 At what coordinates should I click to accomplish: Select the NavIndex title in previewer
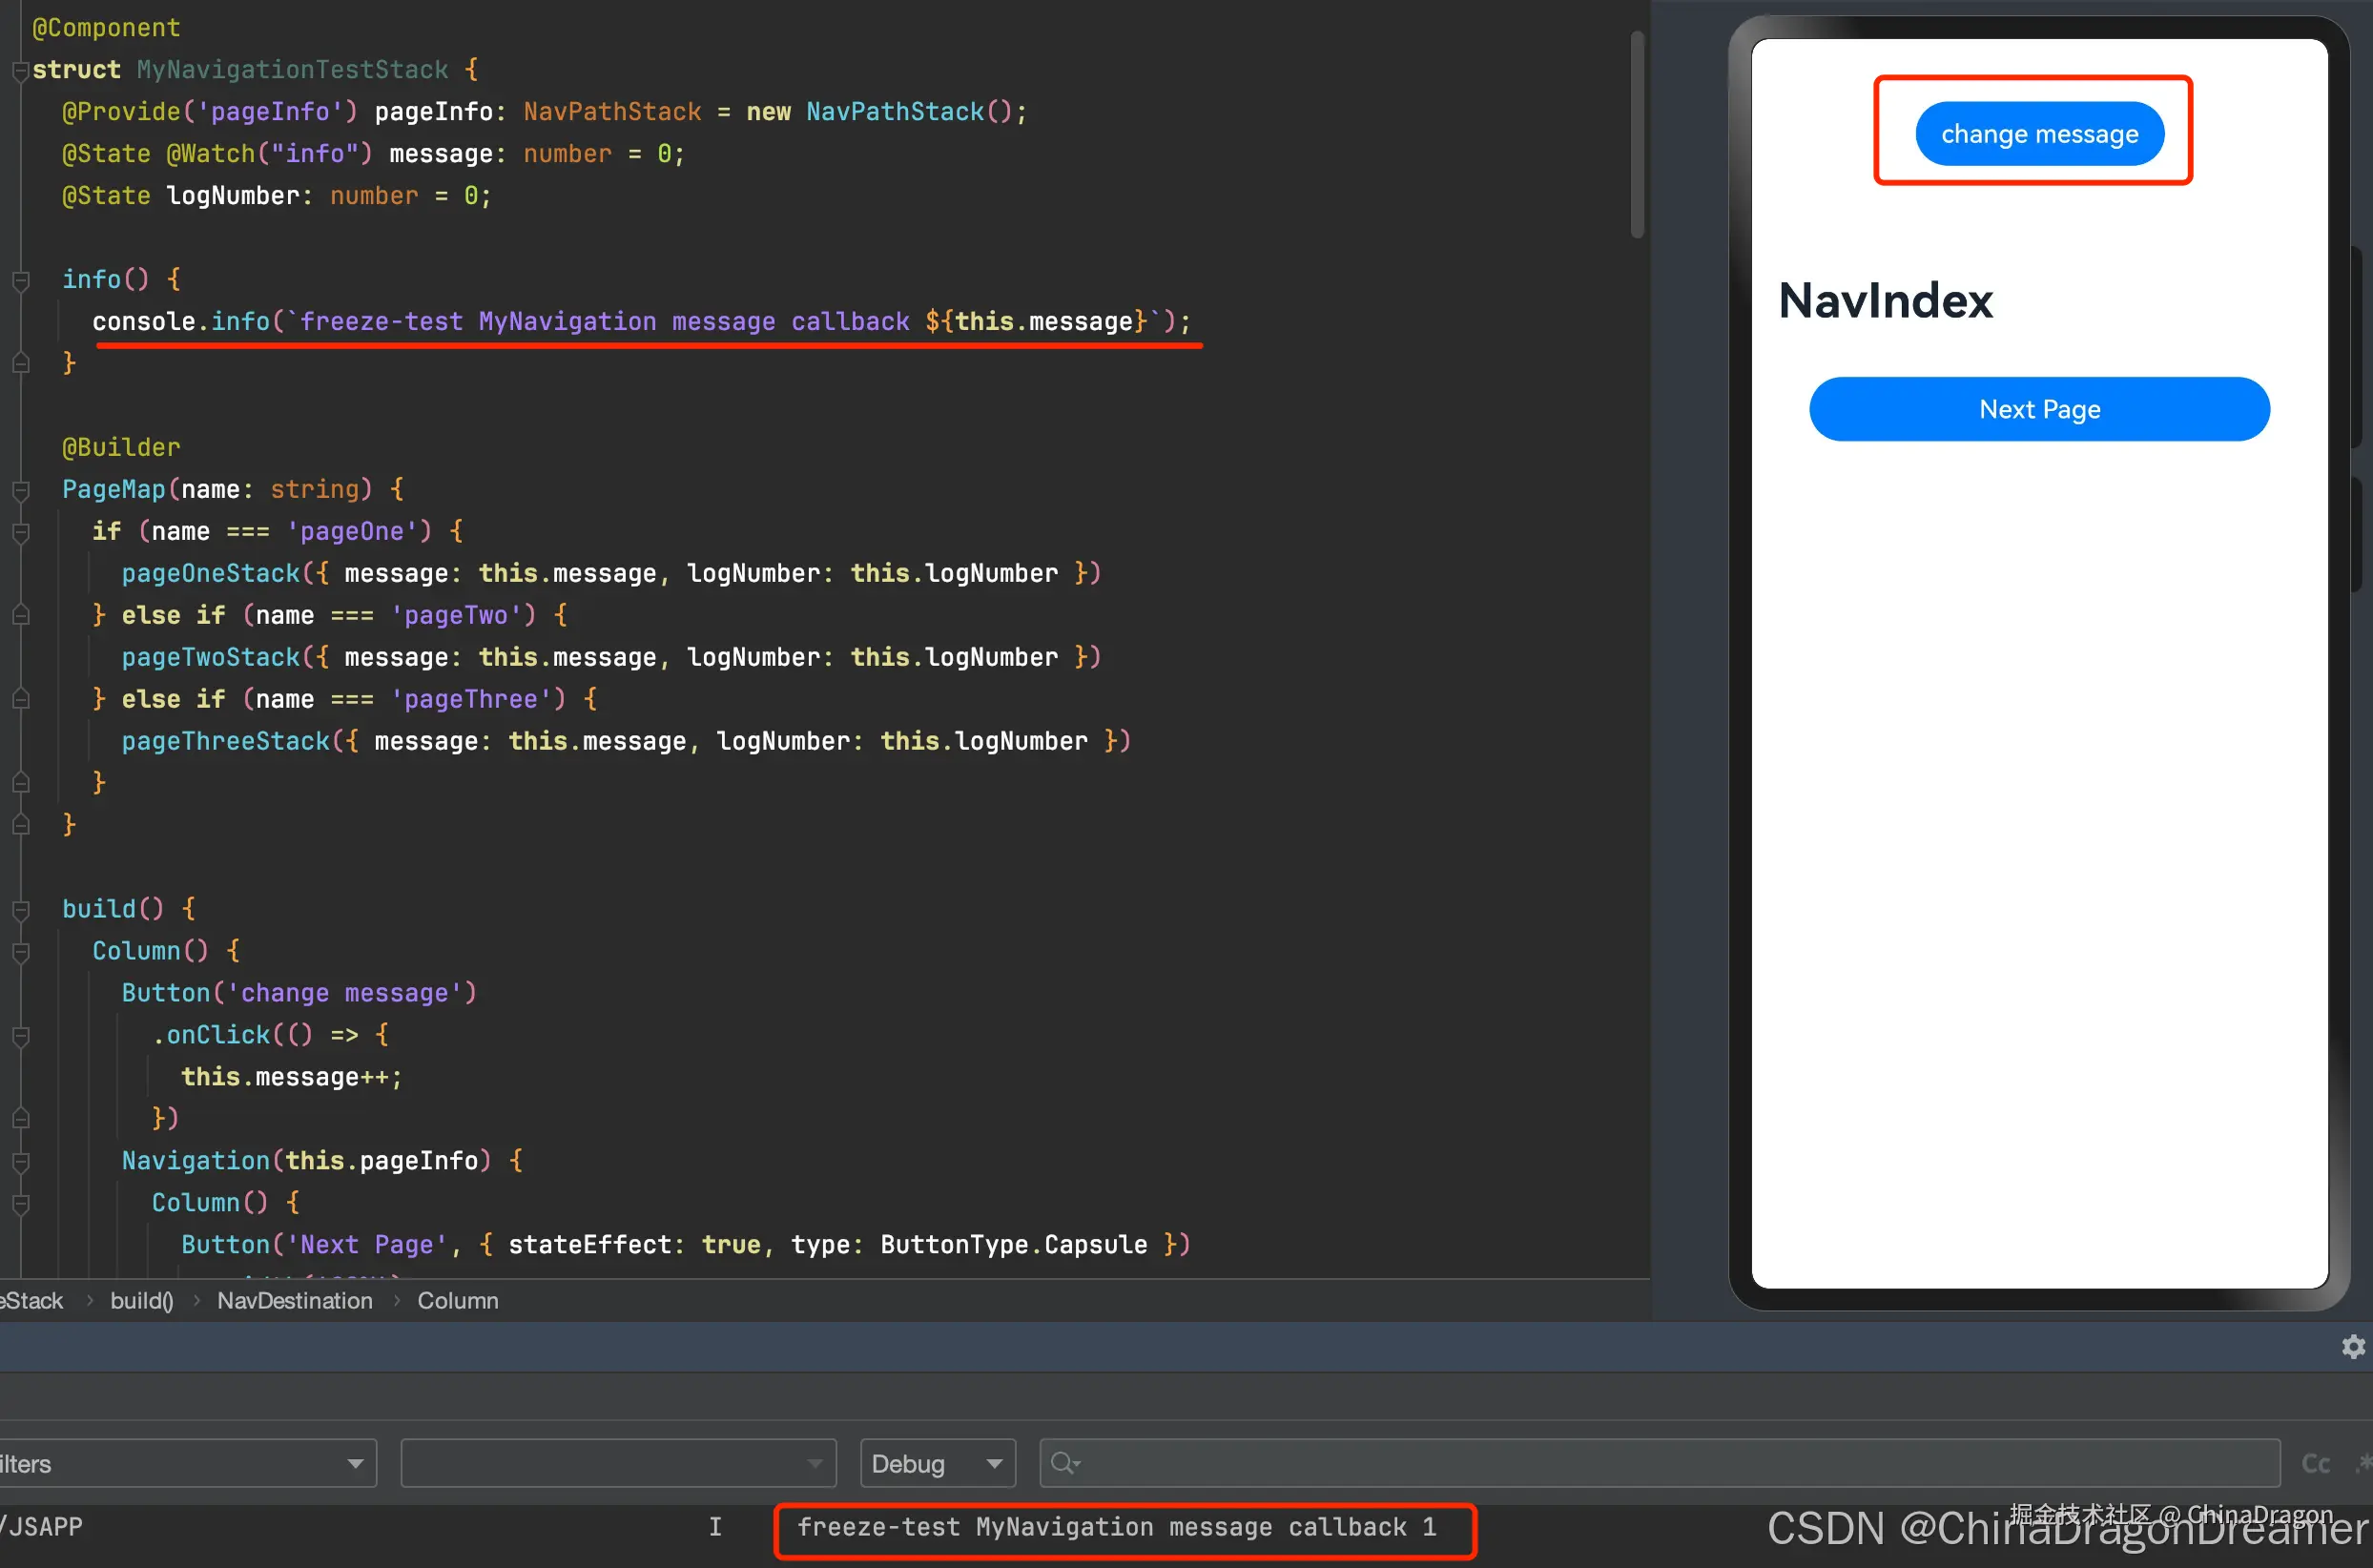click(1885, 300)
